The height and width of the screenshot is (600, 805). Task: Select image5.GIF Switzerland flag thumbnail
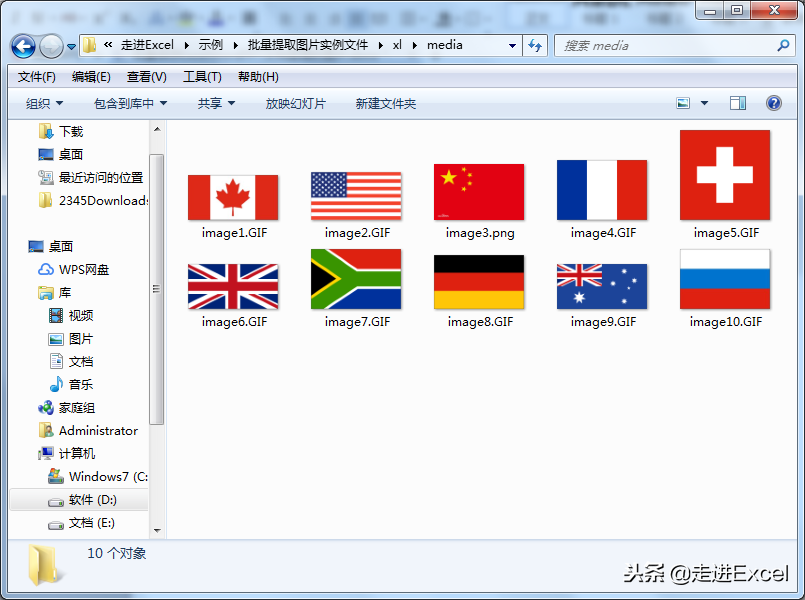tap(725, 175)
